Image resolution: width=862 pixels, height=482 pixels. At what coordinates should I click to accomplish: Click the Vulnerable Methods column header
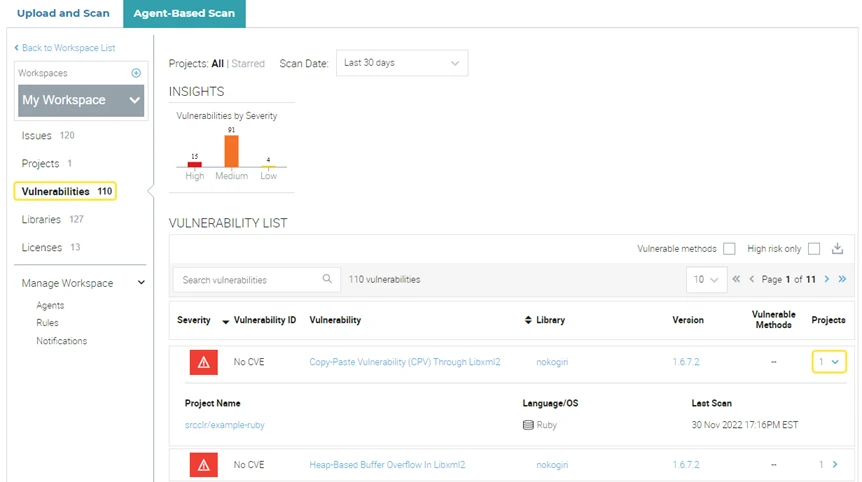[x=773, y=319]
